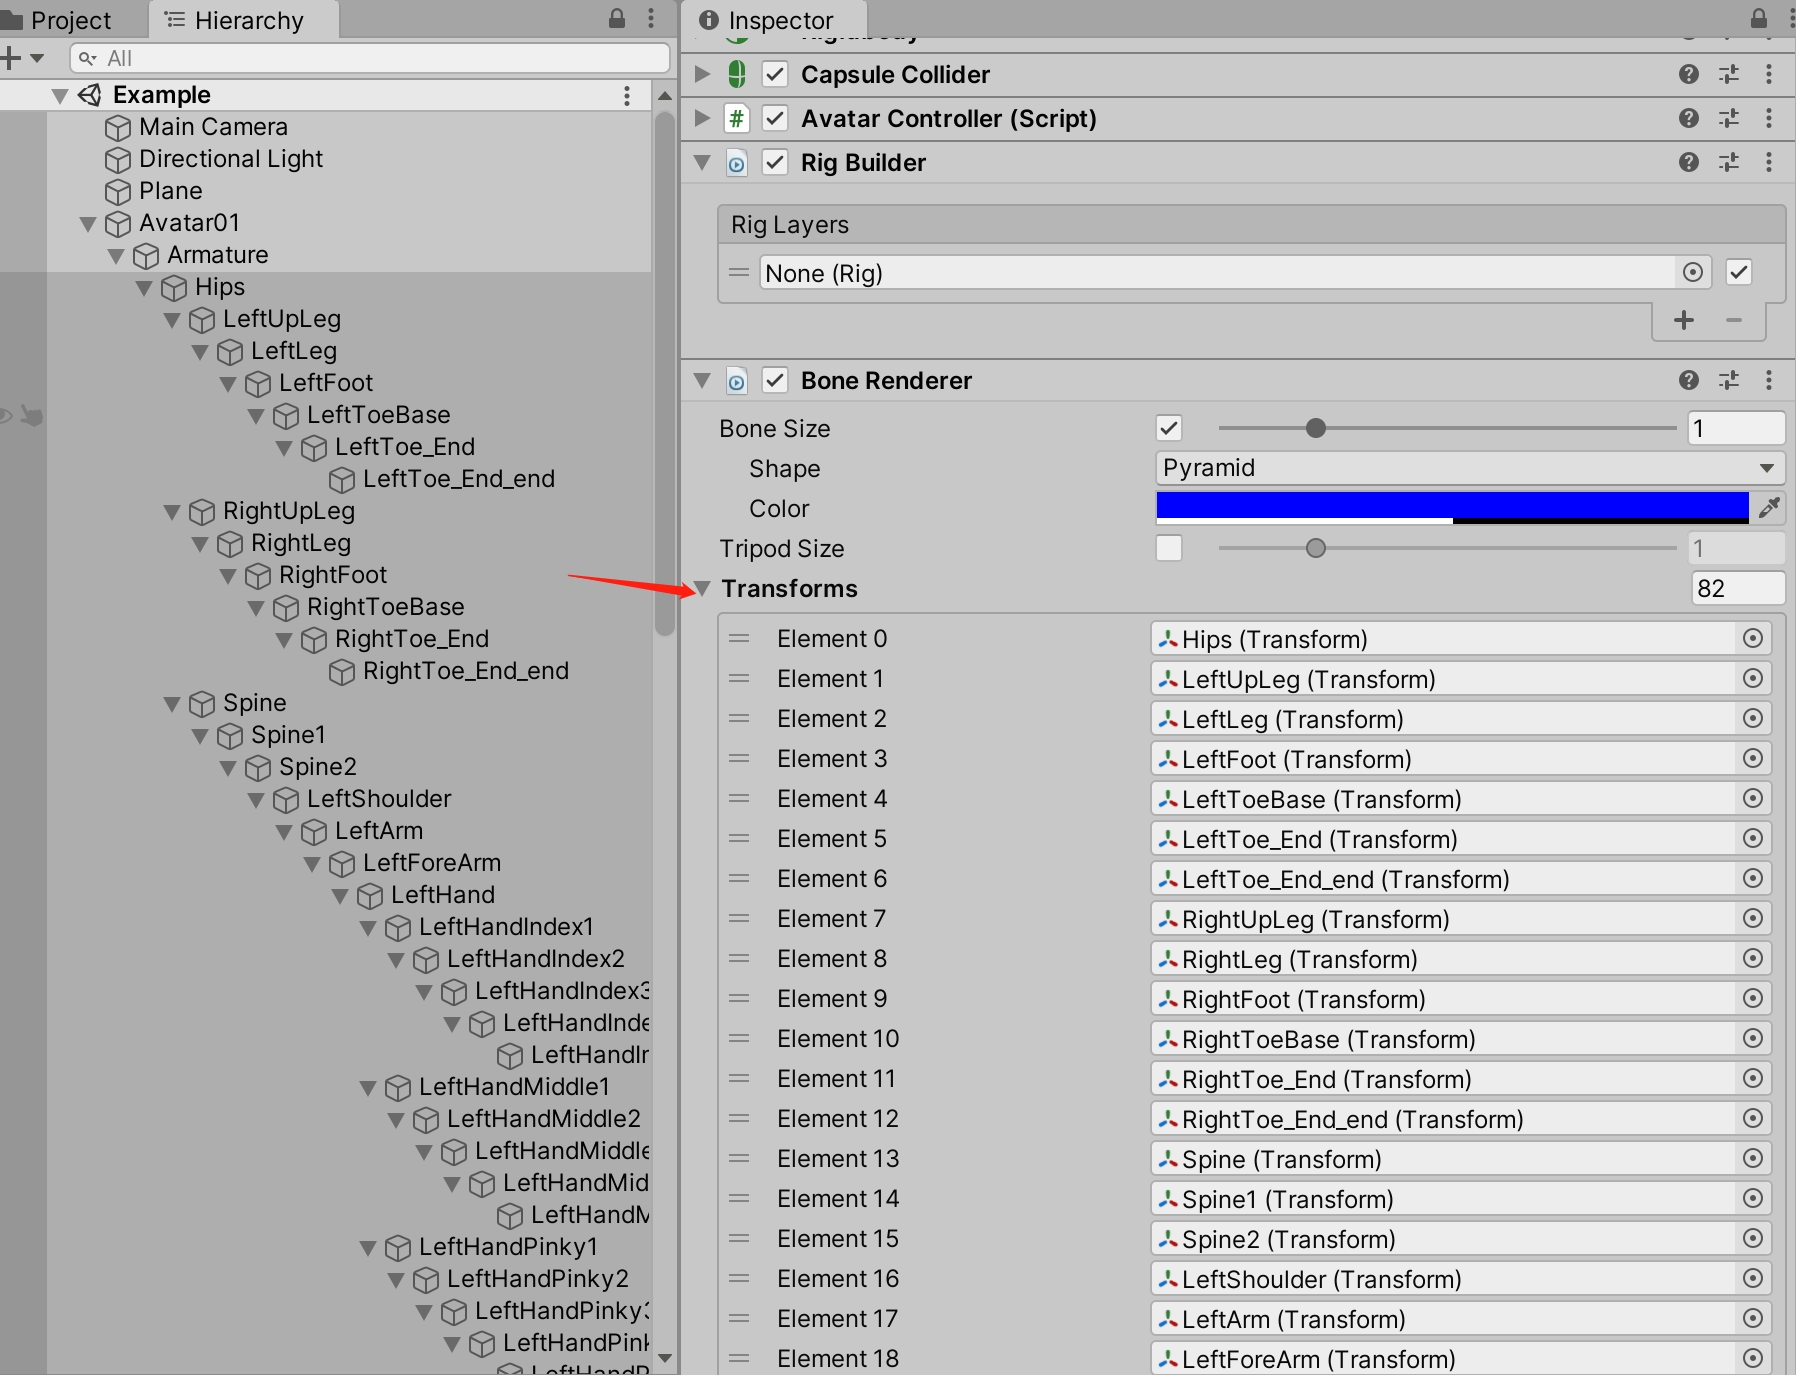Image resolution: width=1796 pixels, height=1375 pixels.
Task: Open Bone Renderer preset settings icon
Action: tap(1728, 380)
